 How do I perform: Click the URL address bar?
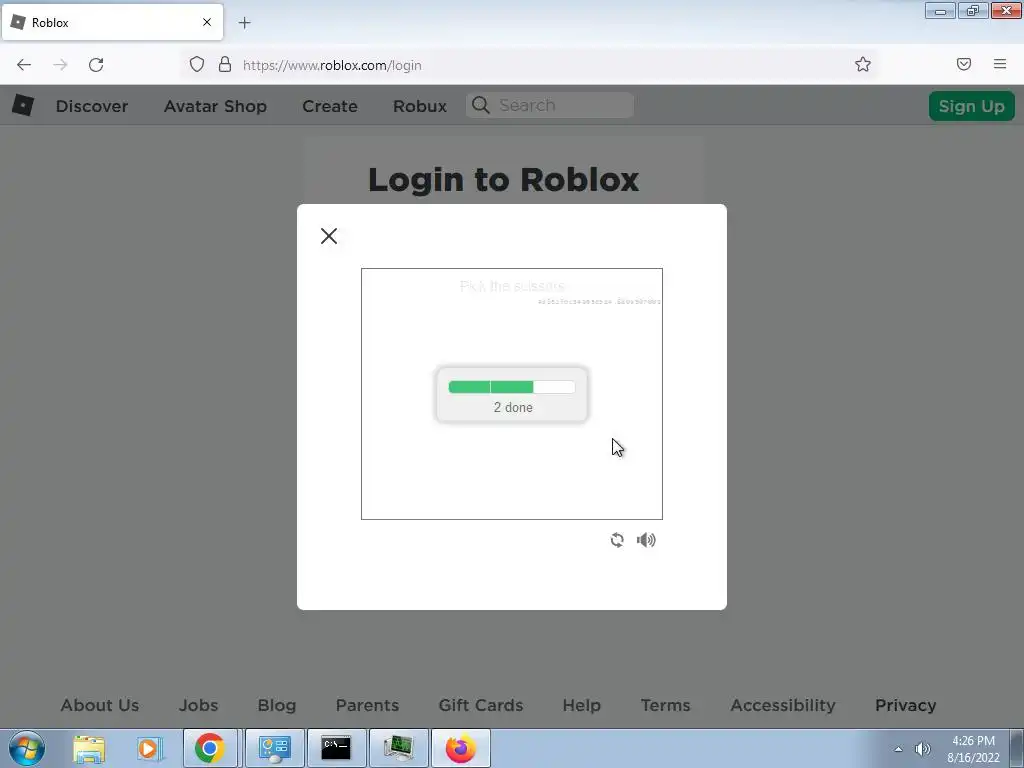click(529, 65)
